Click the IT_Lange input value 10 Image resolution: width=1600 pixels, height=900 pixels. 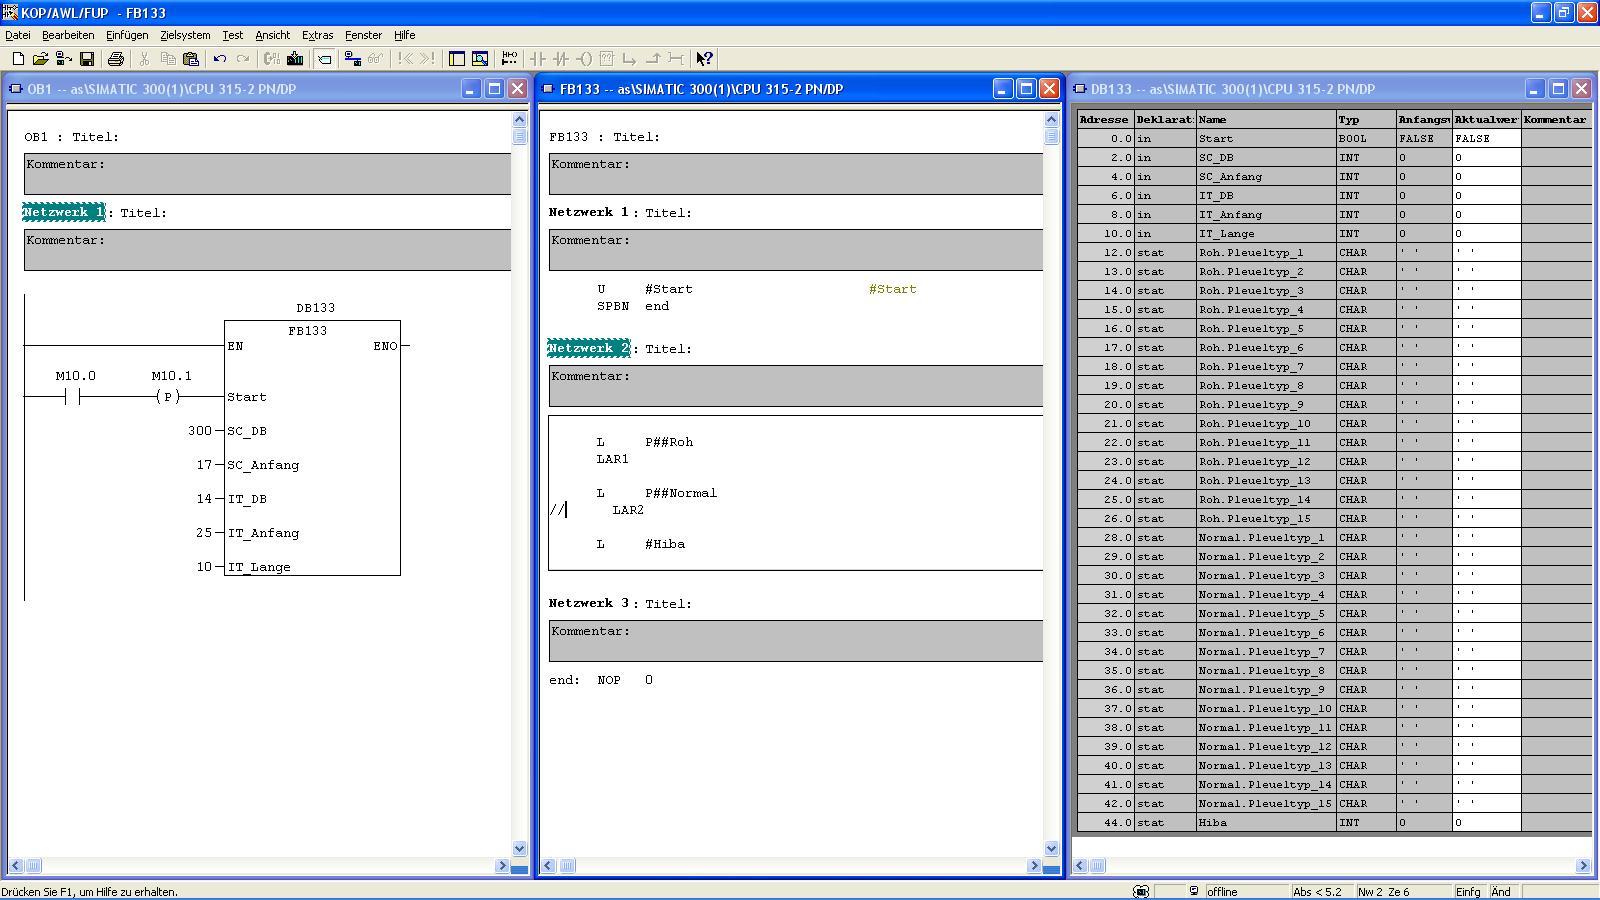[204, 567]
